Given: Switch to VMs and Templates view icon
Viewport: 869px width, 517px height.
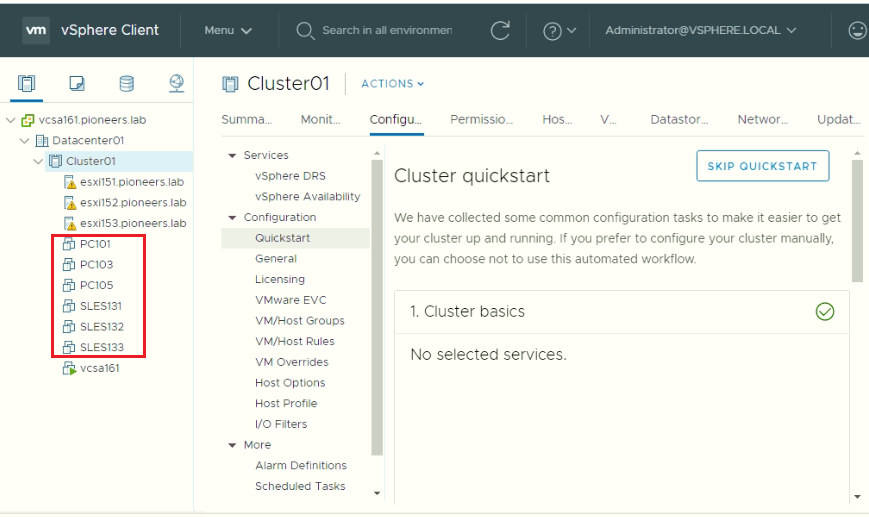Looking at the screenshot, I should (76, 84).
